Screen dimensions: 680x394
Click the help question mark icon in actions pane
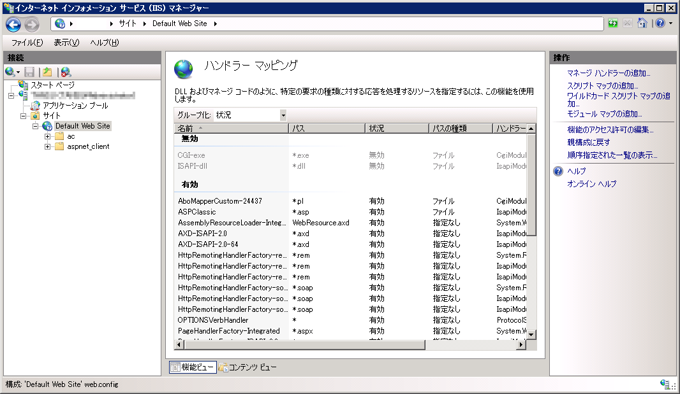tap(558, 171)
